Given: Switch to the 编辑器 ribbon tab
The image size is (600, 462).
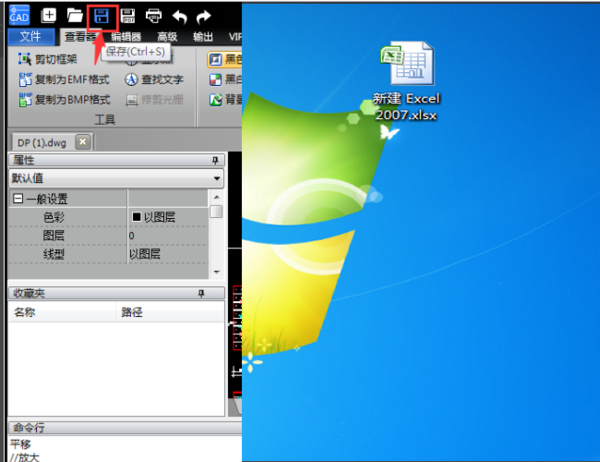Looking at the screenshot, I should 126,37.
